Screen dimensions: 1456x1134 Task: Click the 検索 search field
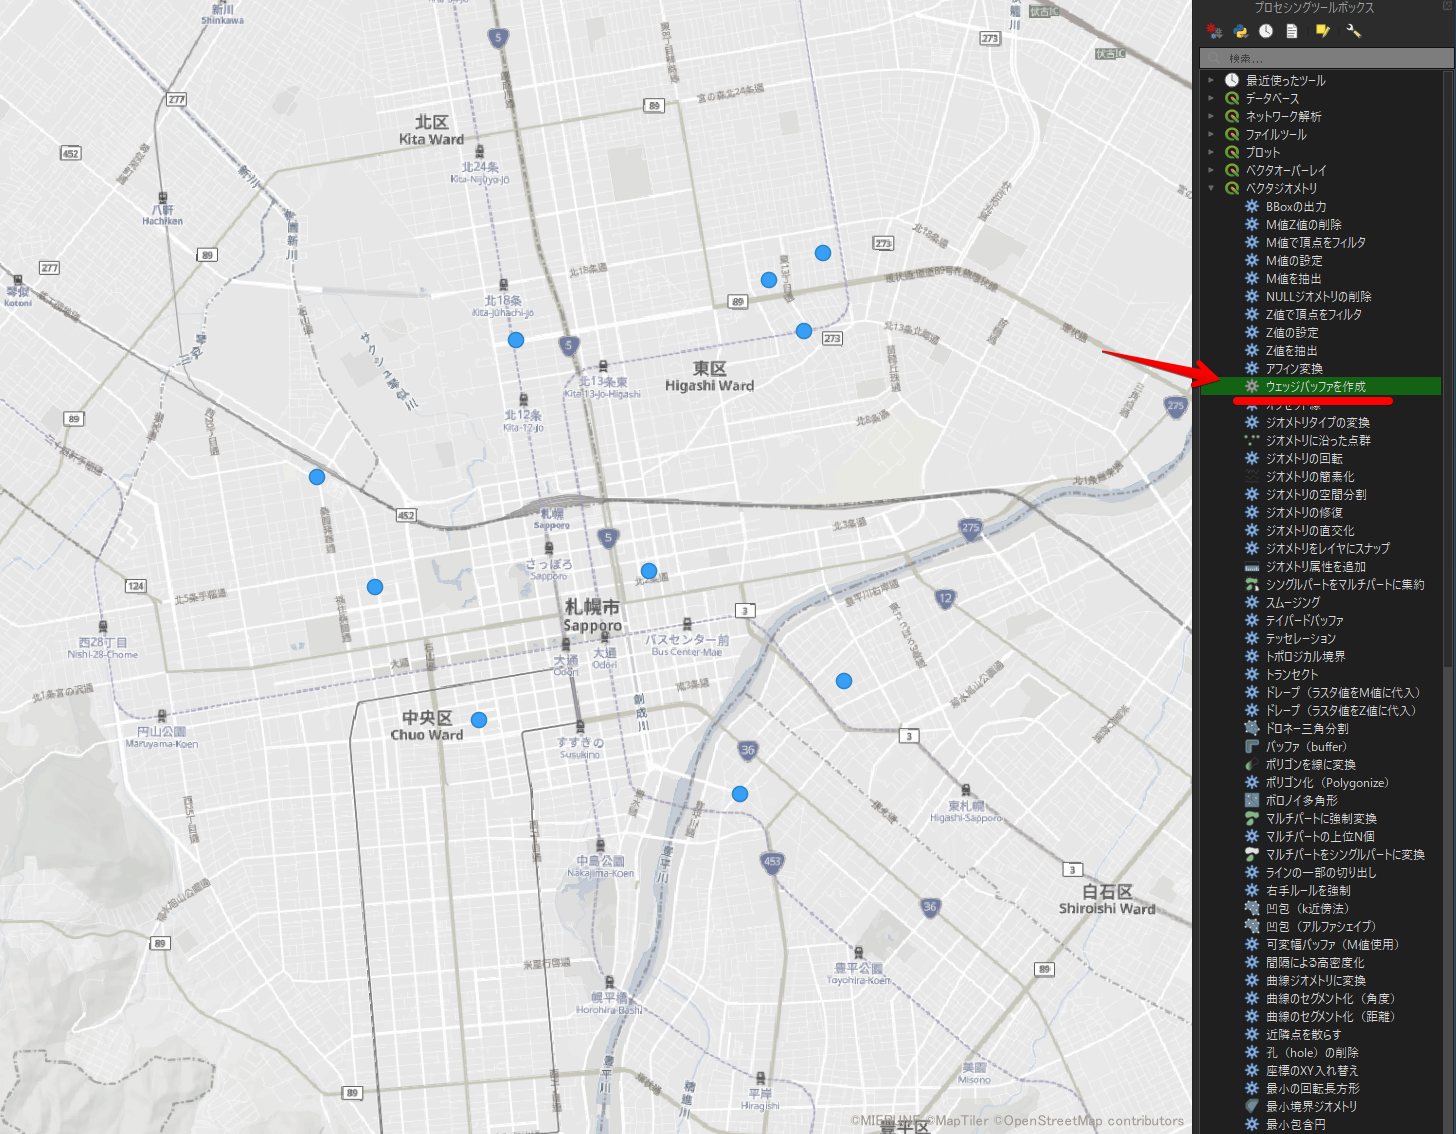(x=1326, y=58)
